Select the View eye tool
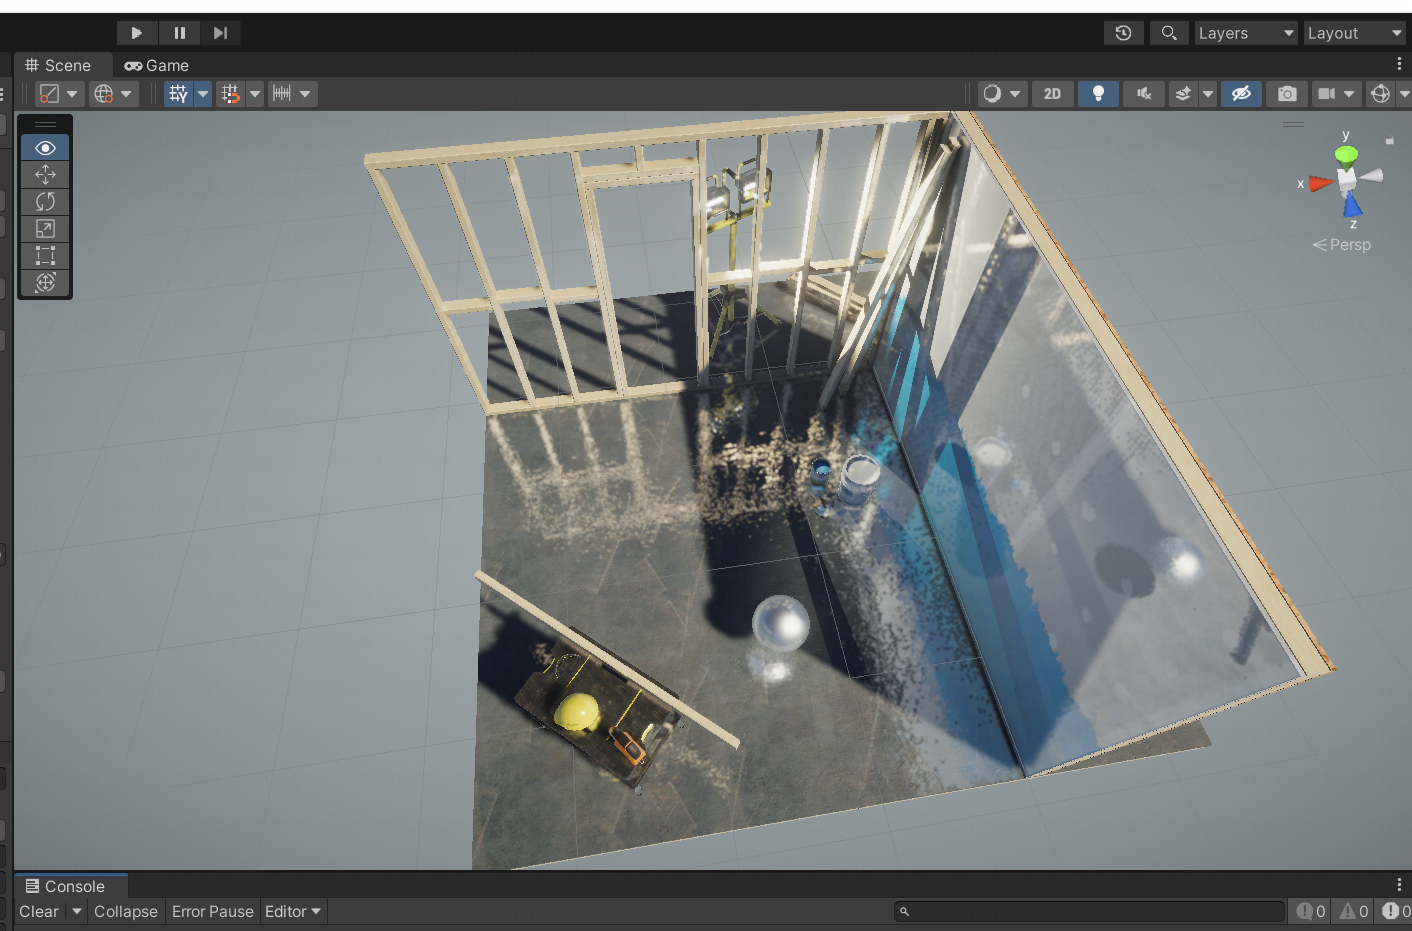 tap(45, 147)
